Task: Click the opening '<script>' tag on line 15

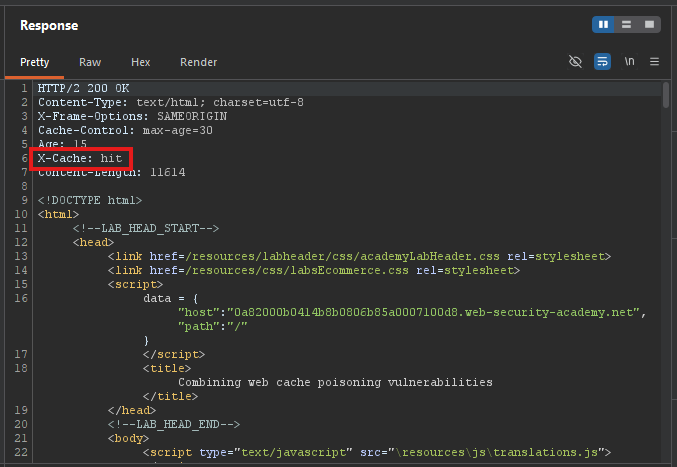Action: [135, 284]
